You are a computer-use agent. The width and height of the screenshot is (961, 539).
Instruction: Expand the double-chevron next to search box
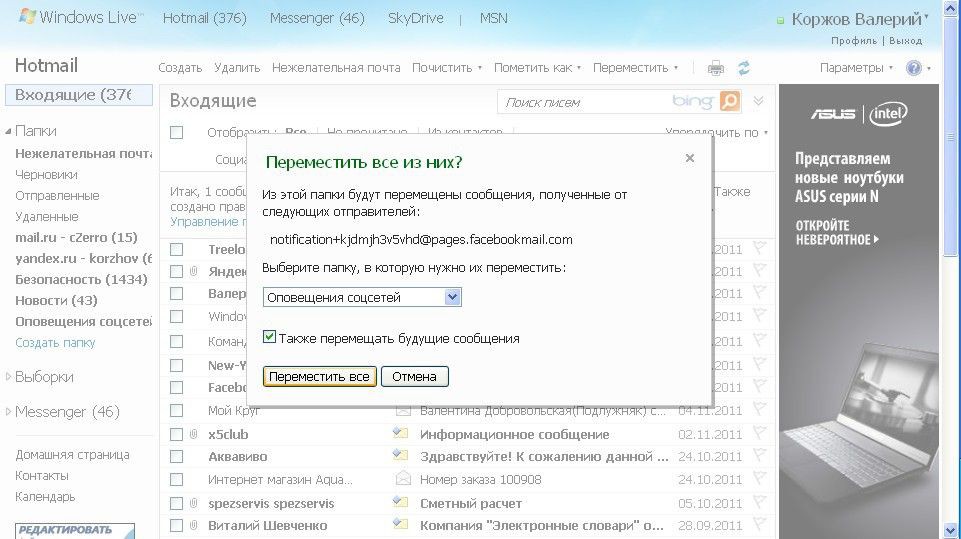758,101
